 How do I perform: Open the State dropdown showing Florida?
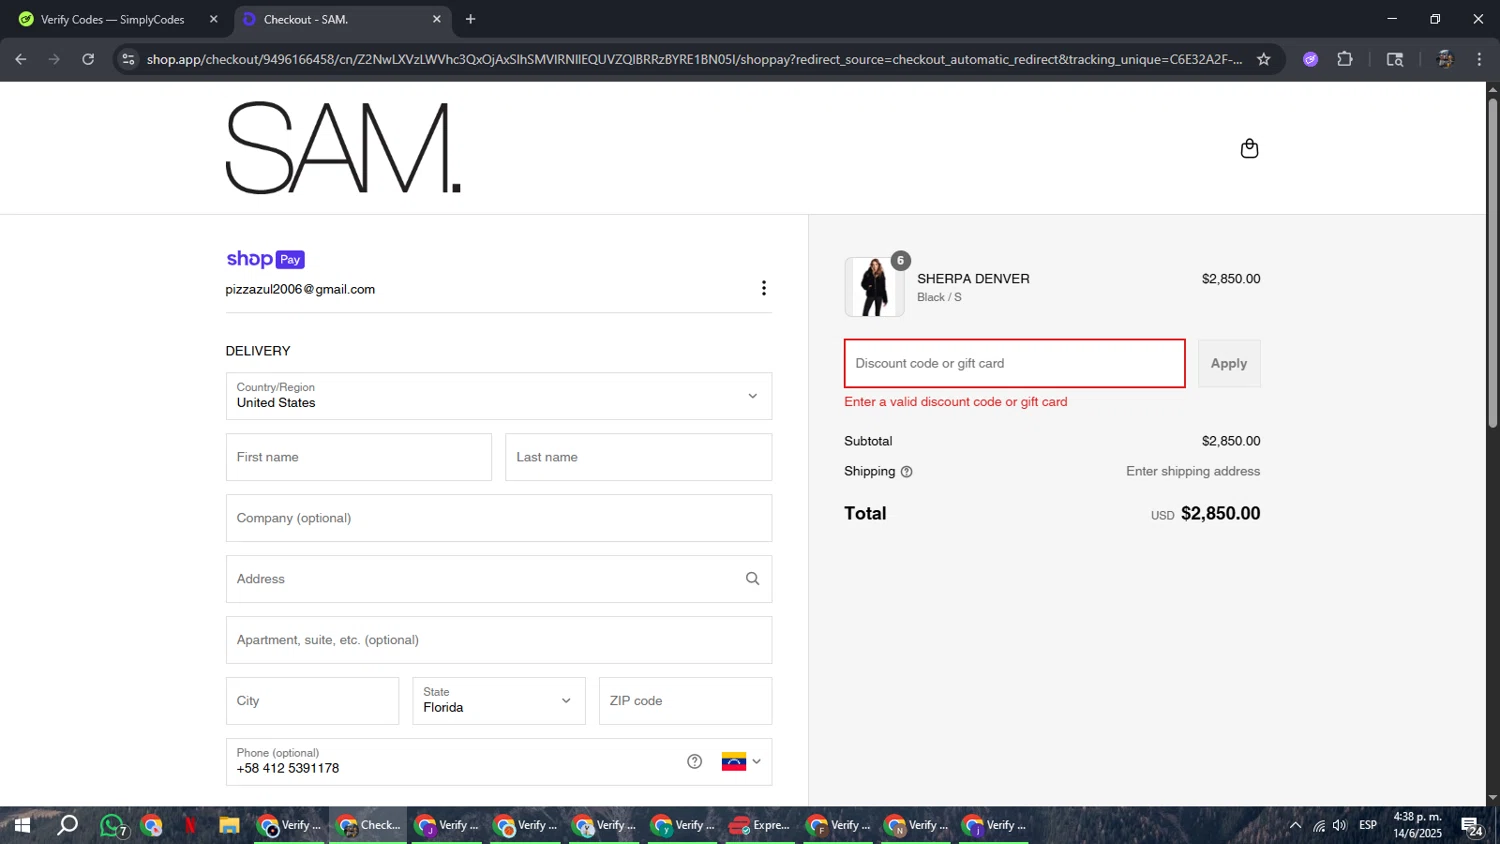pos(499,701)
